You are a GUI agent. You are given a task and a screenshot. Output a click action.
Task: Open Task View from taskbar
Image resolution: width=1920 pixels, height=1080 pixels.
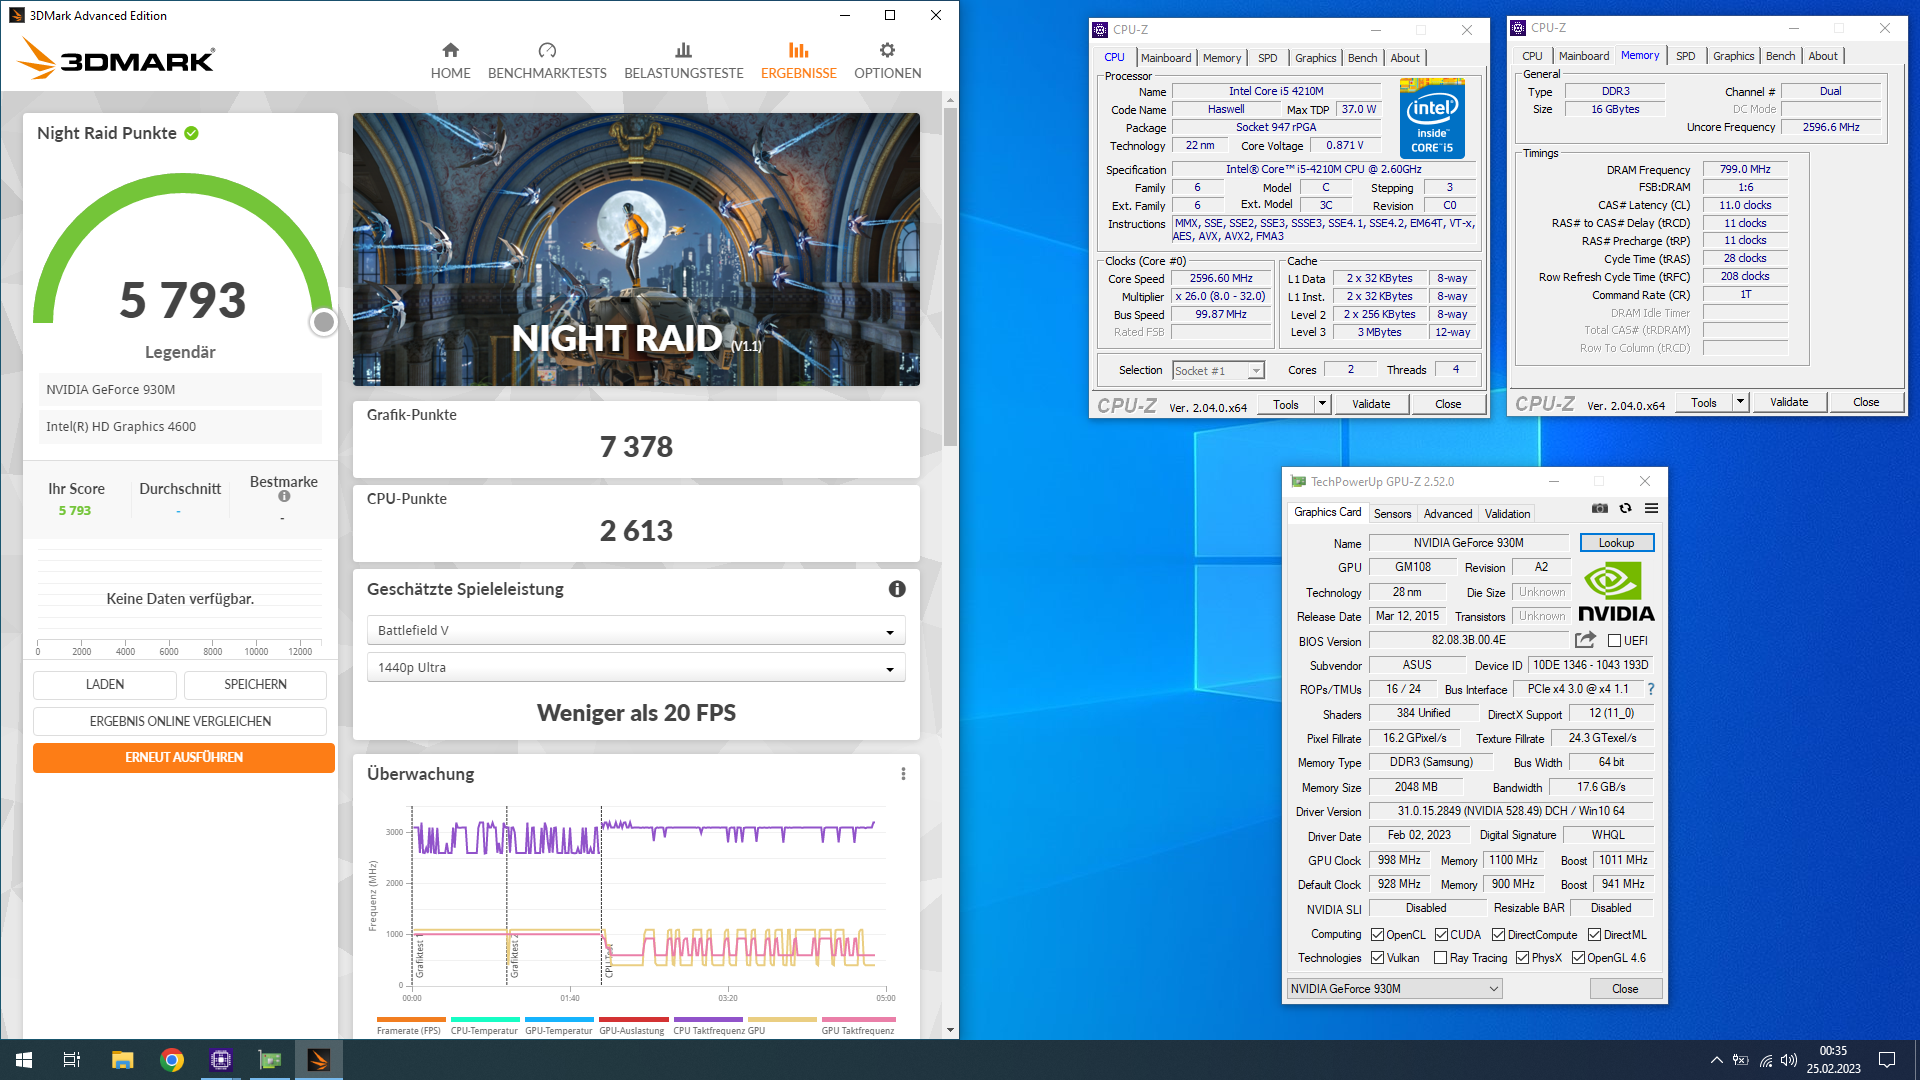pos(72,1060)
